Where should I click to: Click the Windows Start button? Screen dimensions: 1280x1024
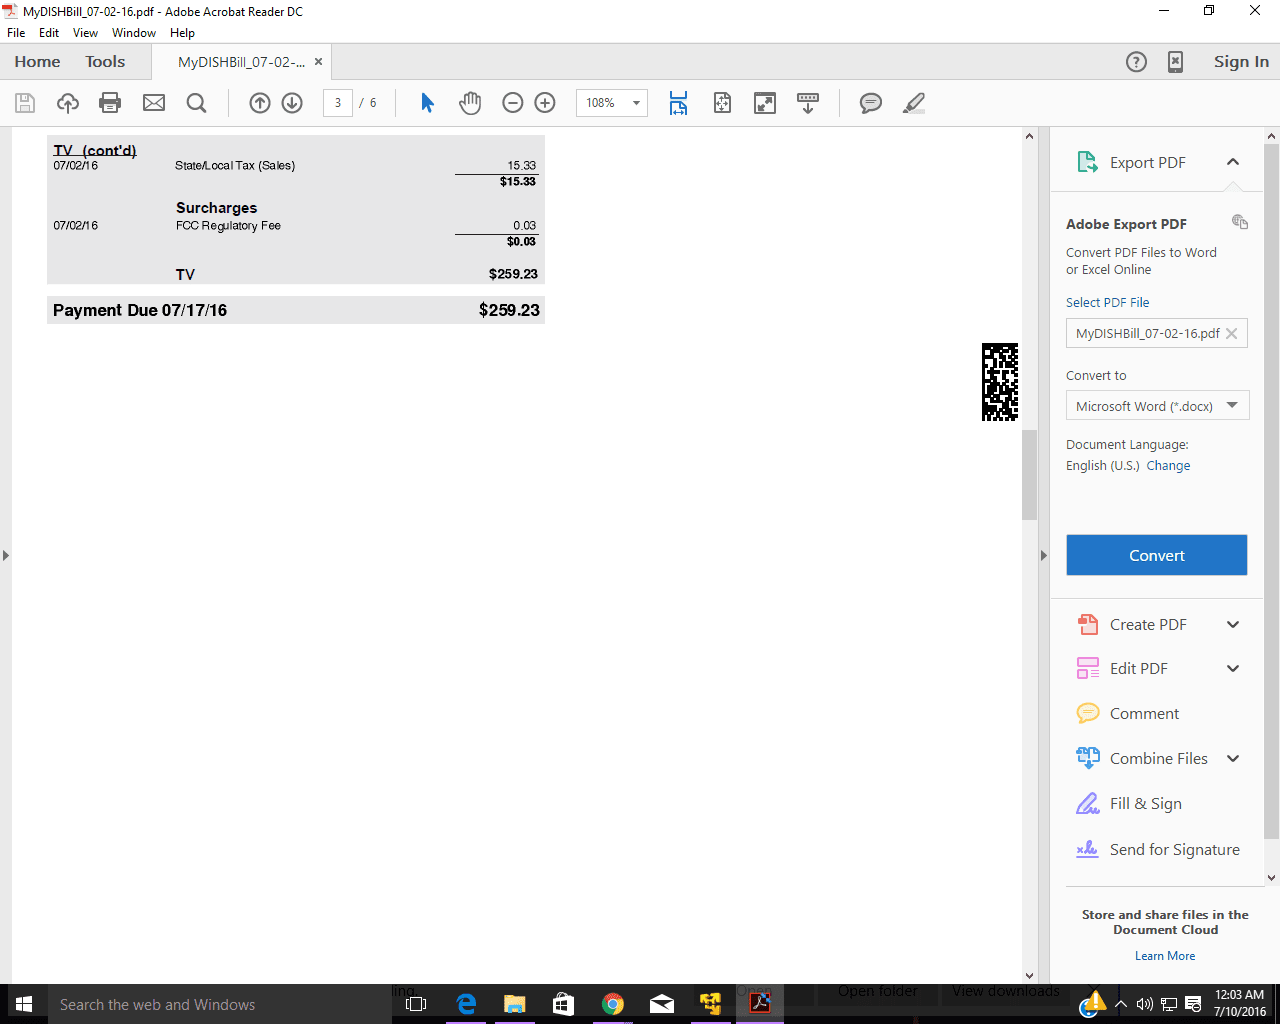click(24, 1004)
